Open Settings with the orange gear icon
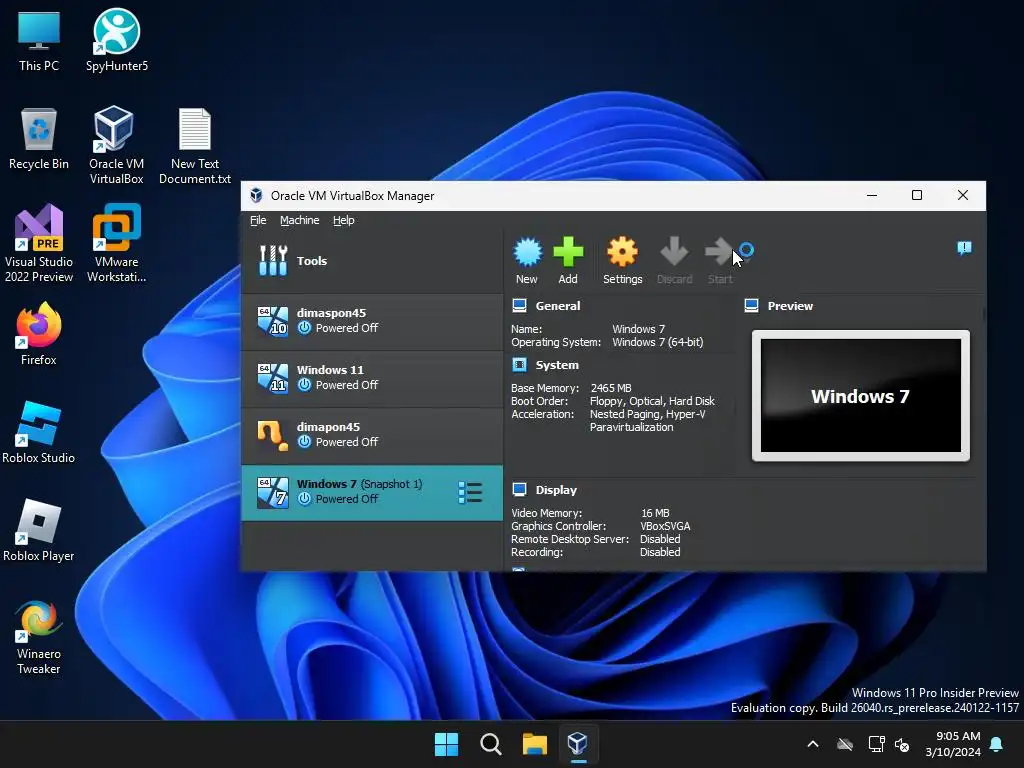The width and height of the screenshot is (1024, 768). pyautogui.click(x=622, y=252)
